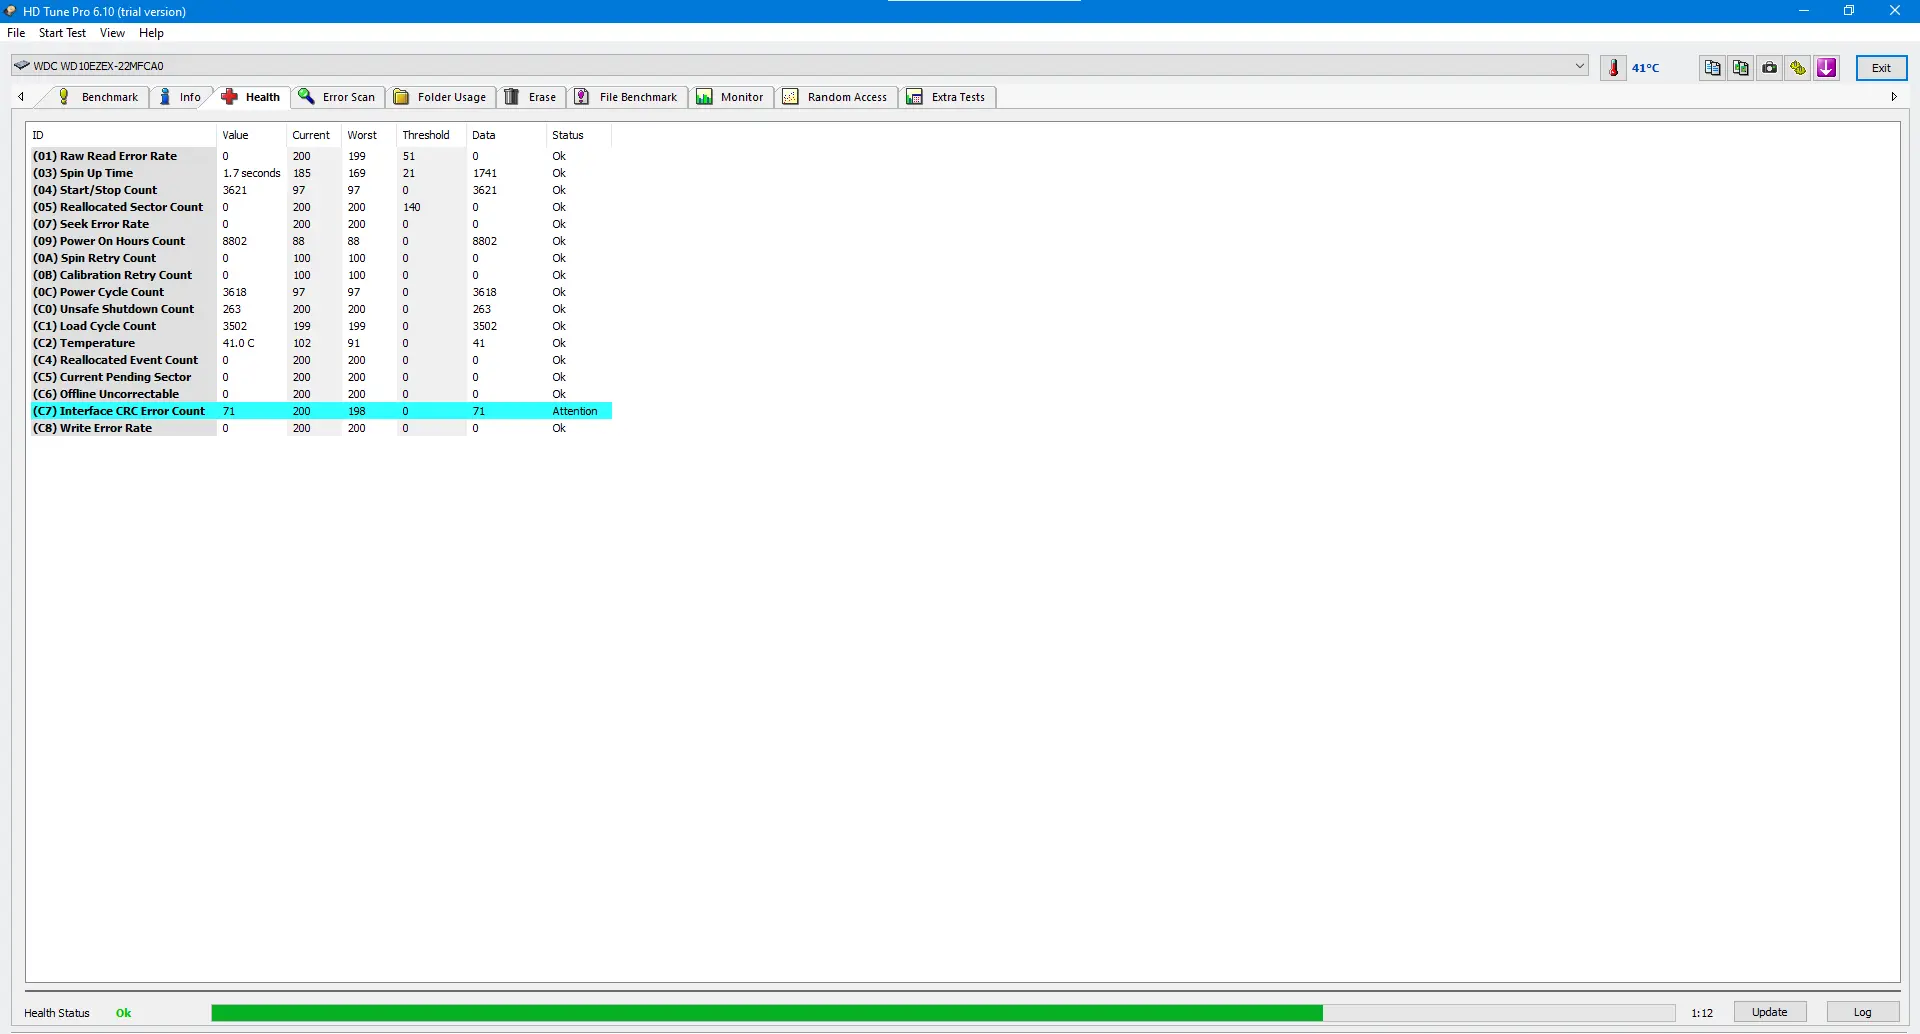The image size is (1920, 1034).
Task: Click the Value column header
Action: tap(251, 135)
